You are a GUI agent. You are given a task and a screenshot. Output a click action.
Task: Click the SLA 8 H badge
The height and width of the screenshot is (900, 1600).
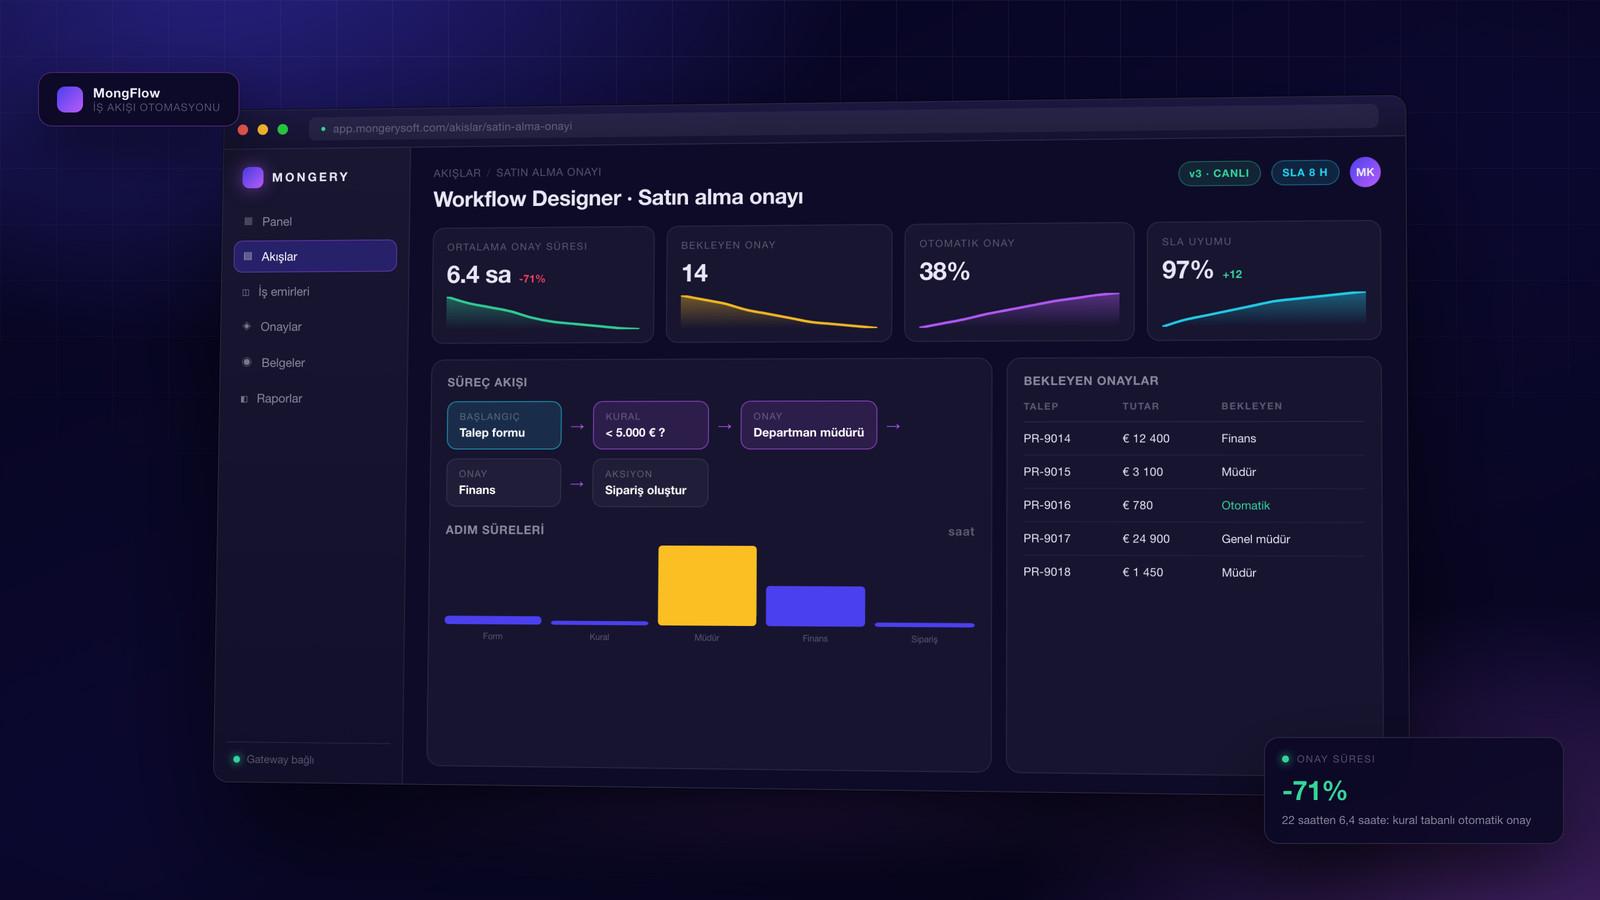pos(1305,172)
